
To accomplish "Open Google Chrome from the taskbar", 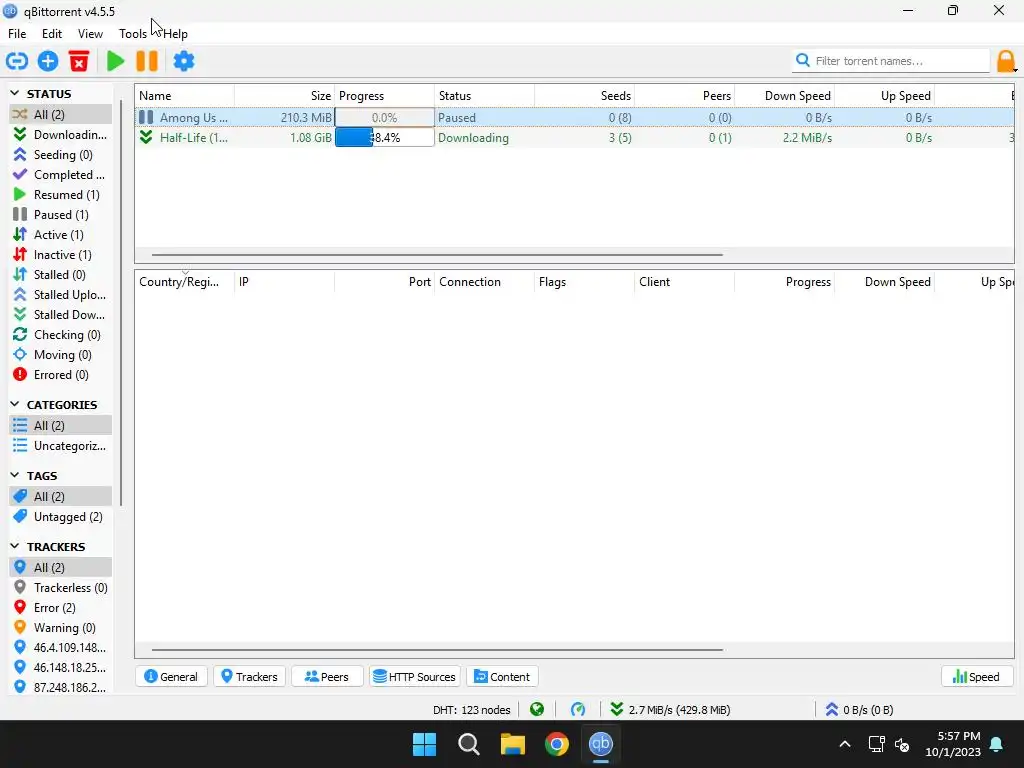I will 557,744.
